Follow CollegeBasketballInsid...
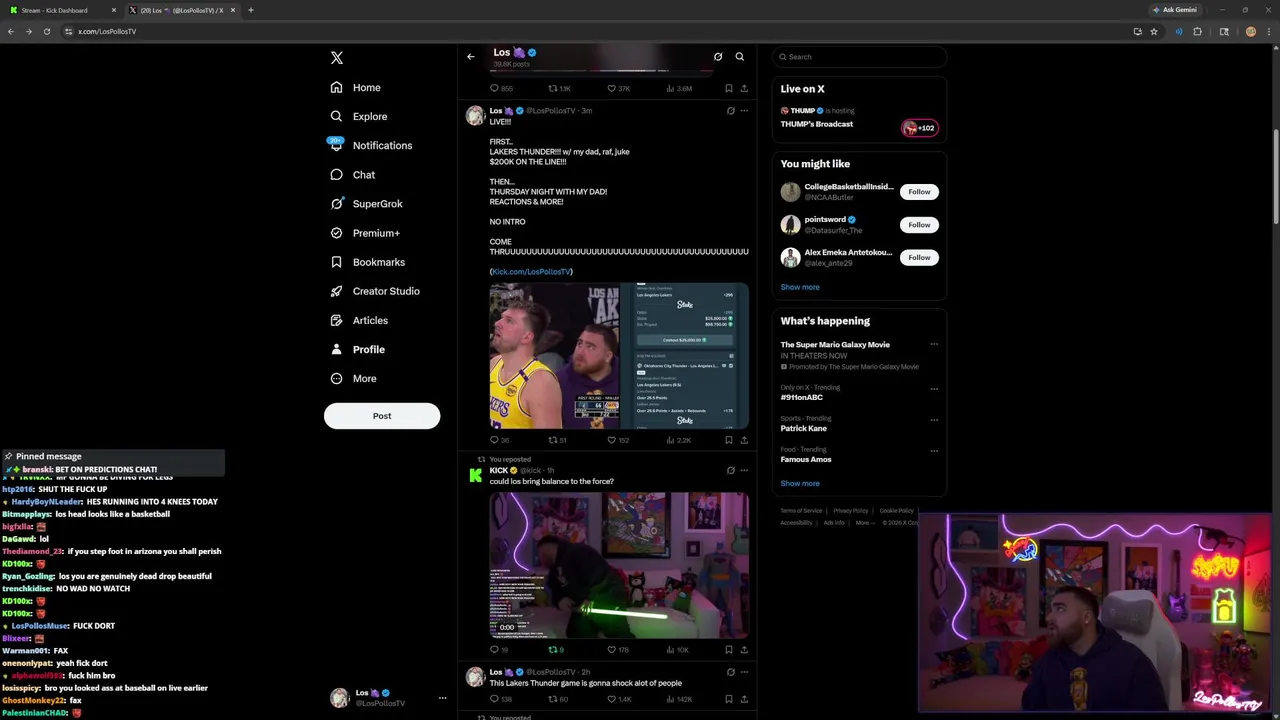Screen dimensions: 1280x720 click(x=919, y=192)
